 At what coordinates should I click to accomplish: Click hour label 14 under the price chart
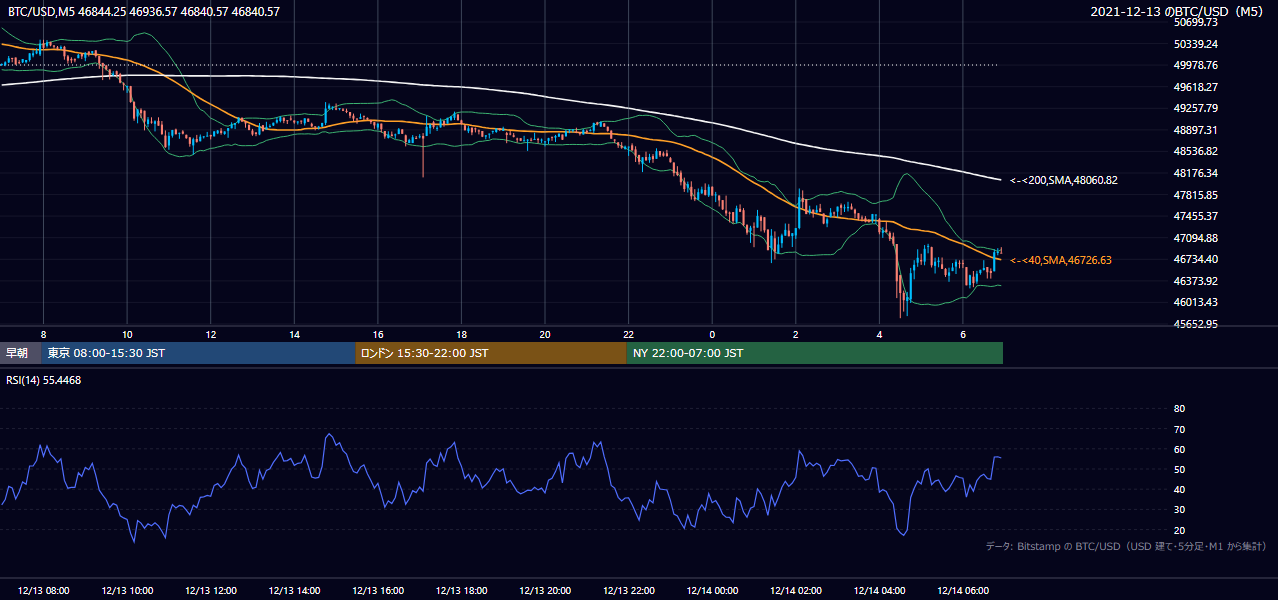294,334
